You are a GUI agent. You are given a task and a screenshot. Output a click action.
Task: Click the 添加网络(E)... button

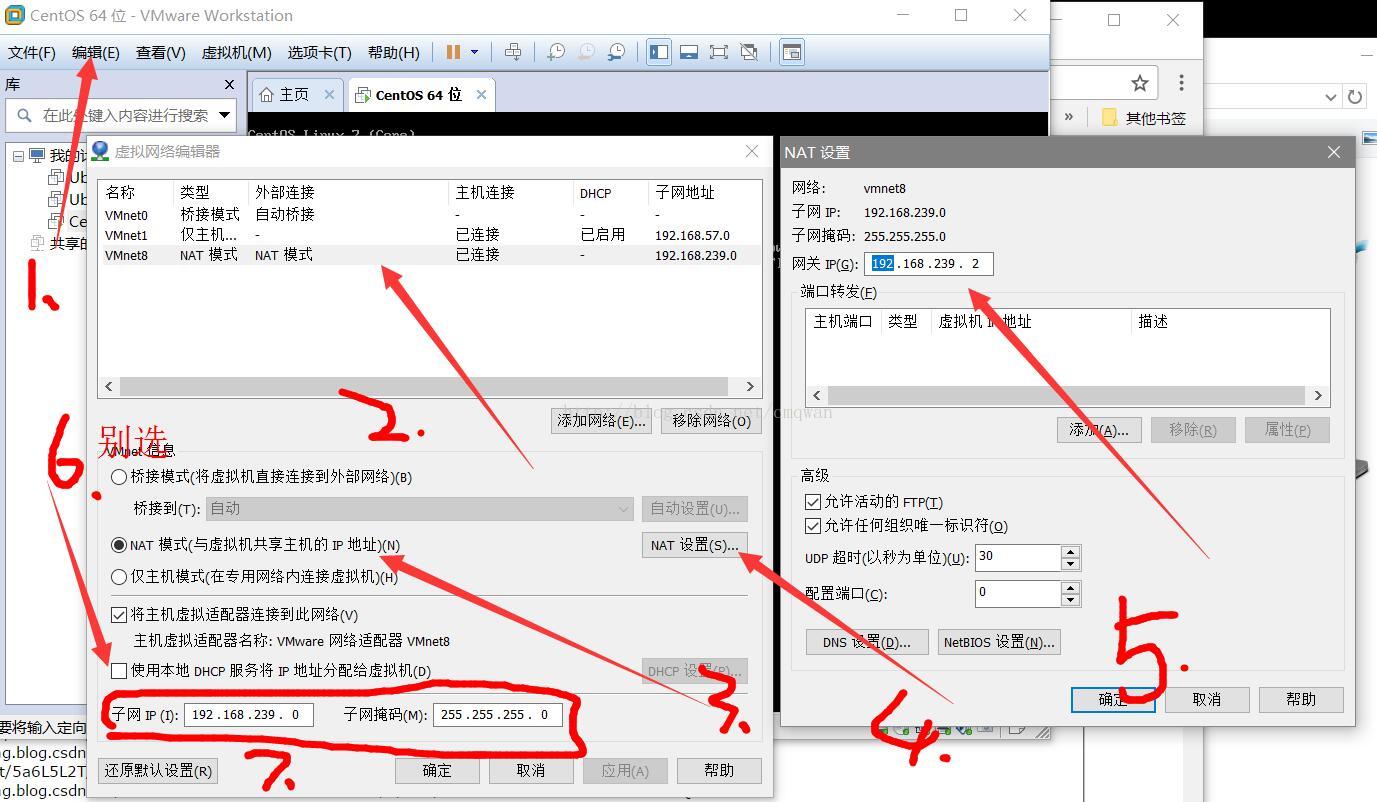click(601, 421)
